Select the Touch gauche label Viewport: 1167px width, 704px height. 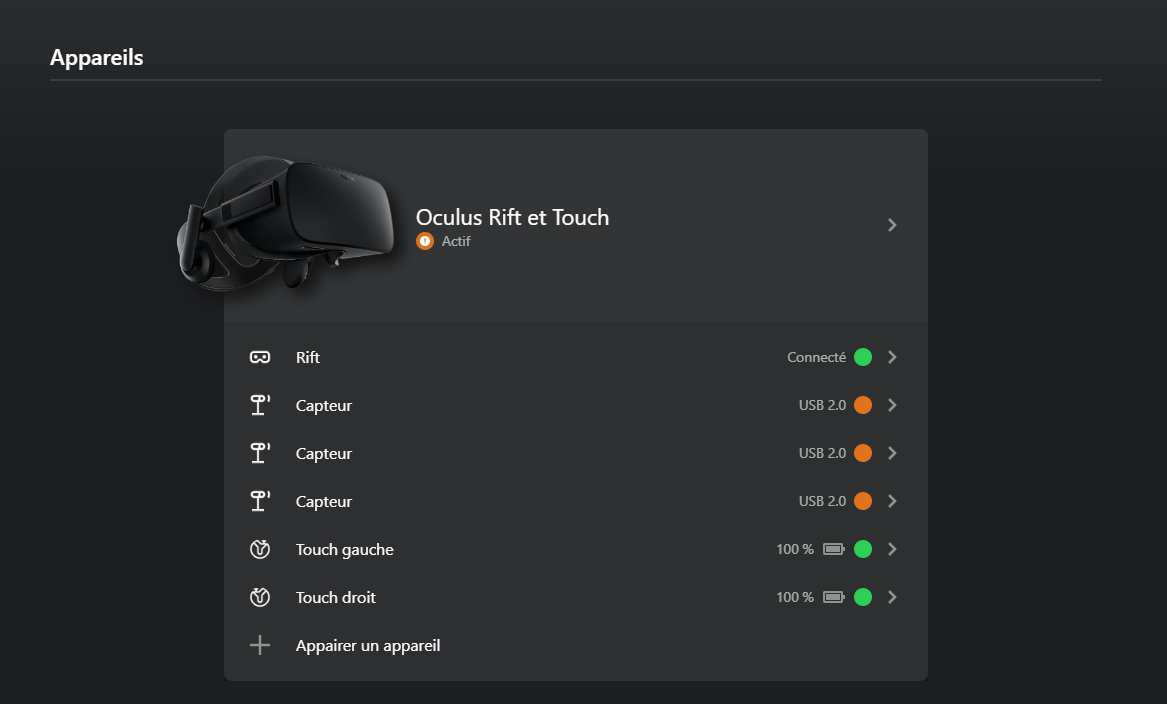[x=345, y=550]
